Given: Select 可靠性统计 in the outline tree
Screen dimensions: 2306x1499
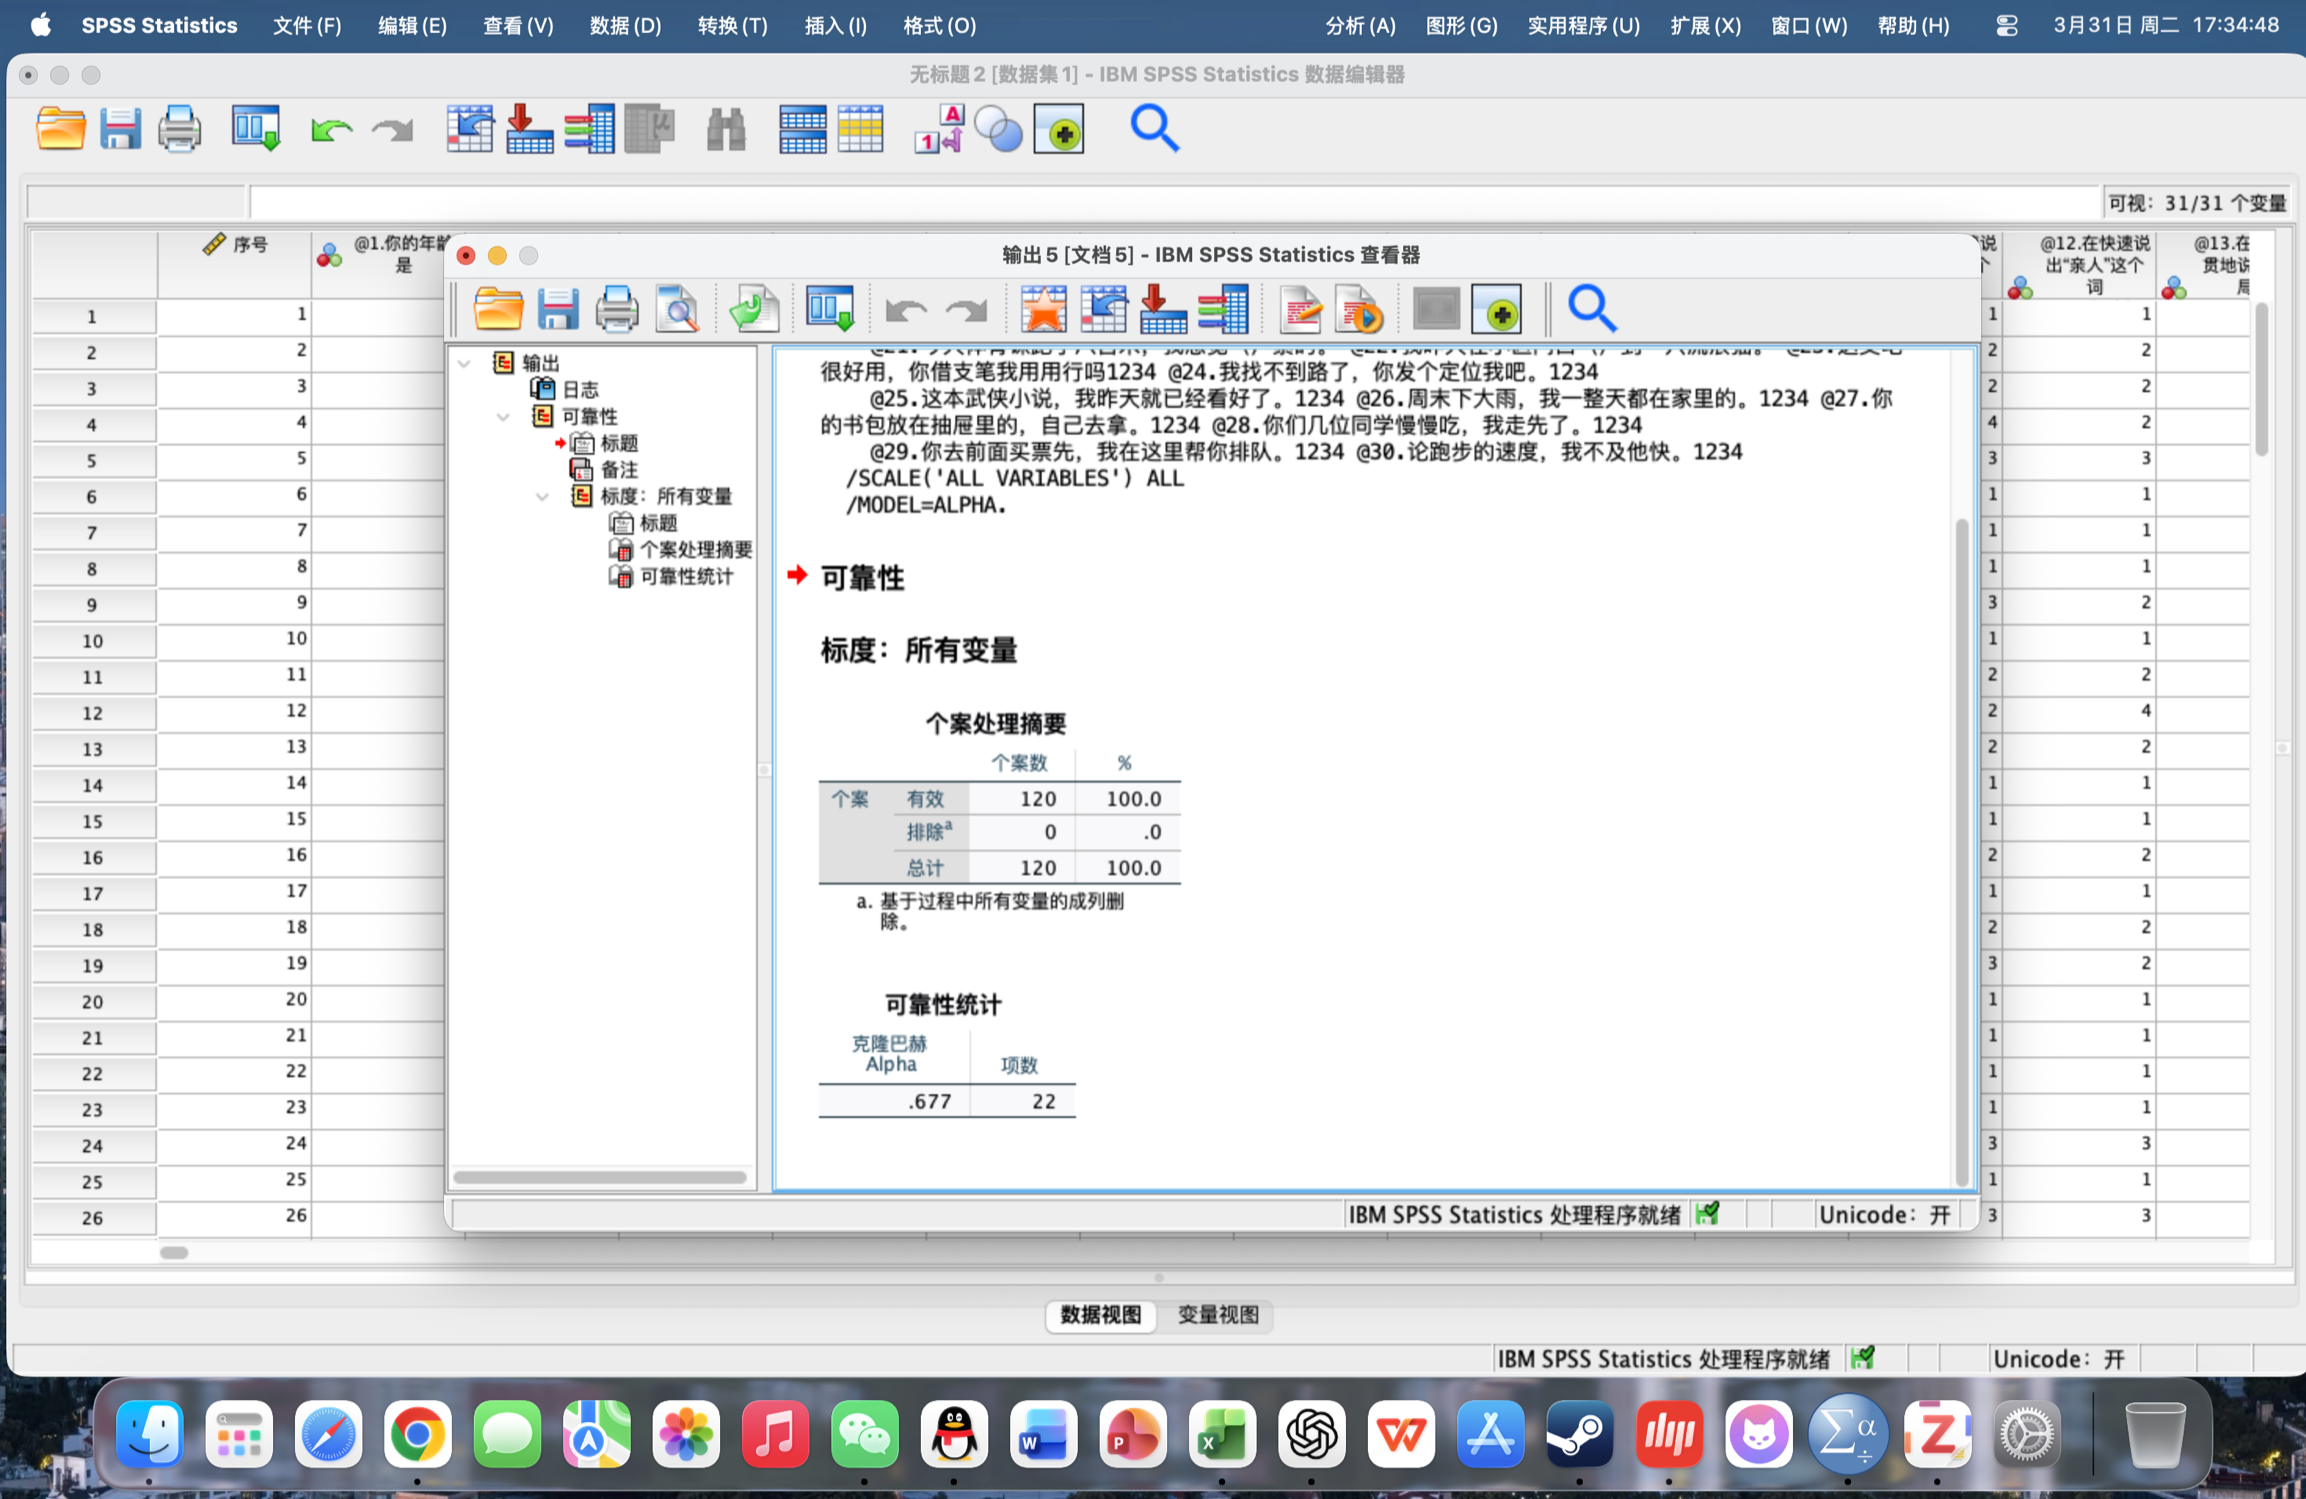Looking at the screenshot, I should pos(685,577).
